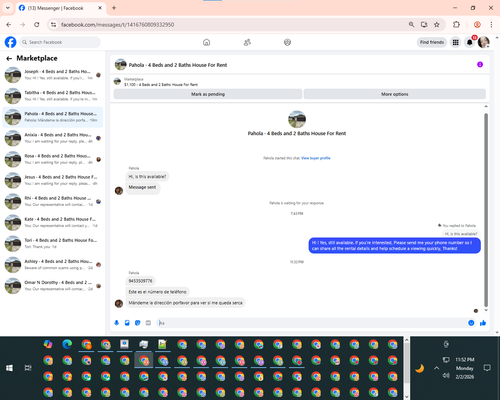Bookmark this page with the star icon
Screen dimensions: 500x400
click(437, 24)
